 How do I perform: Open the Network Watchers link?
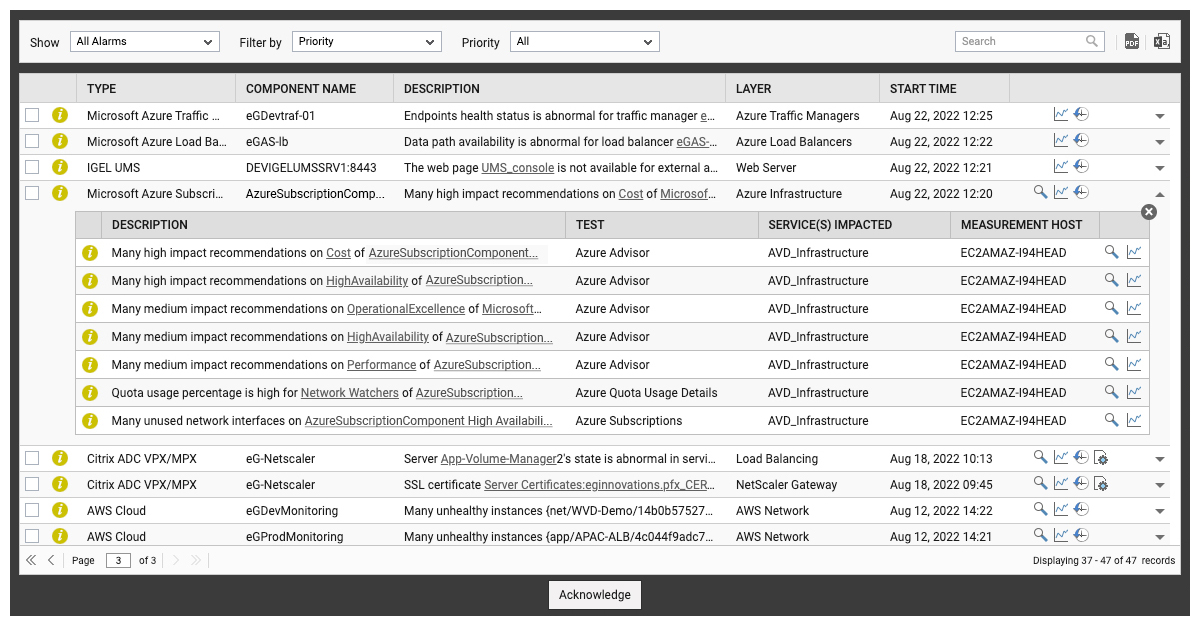click(x=350, y=393)
